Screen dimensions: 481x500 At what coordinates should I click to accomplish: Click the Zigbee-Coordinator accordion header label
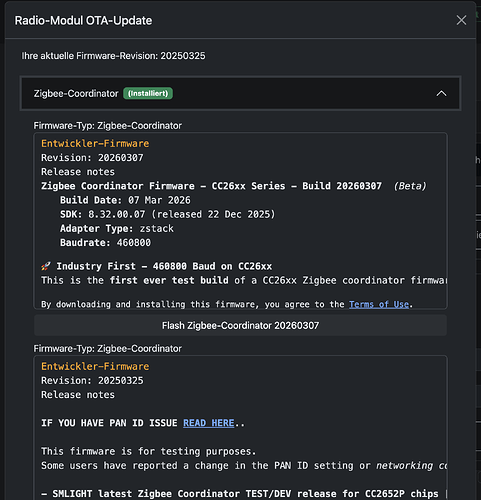point(76,94)
